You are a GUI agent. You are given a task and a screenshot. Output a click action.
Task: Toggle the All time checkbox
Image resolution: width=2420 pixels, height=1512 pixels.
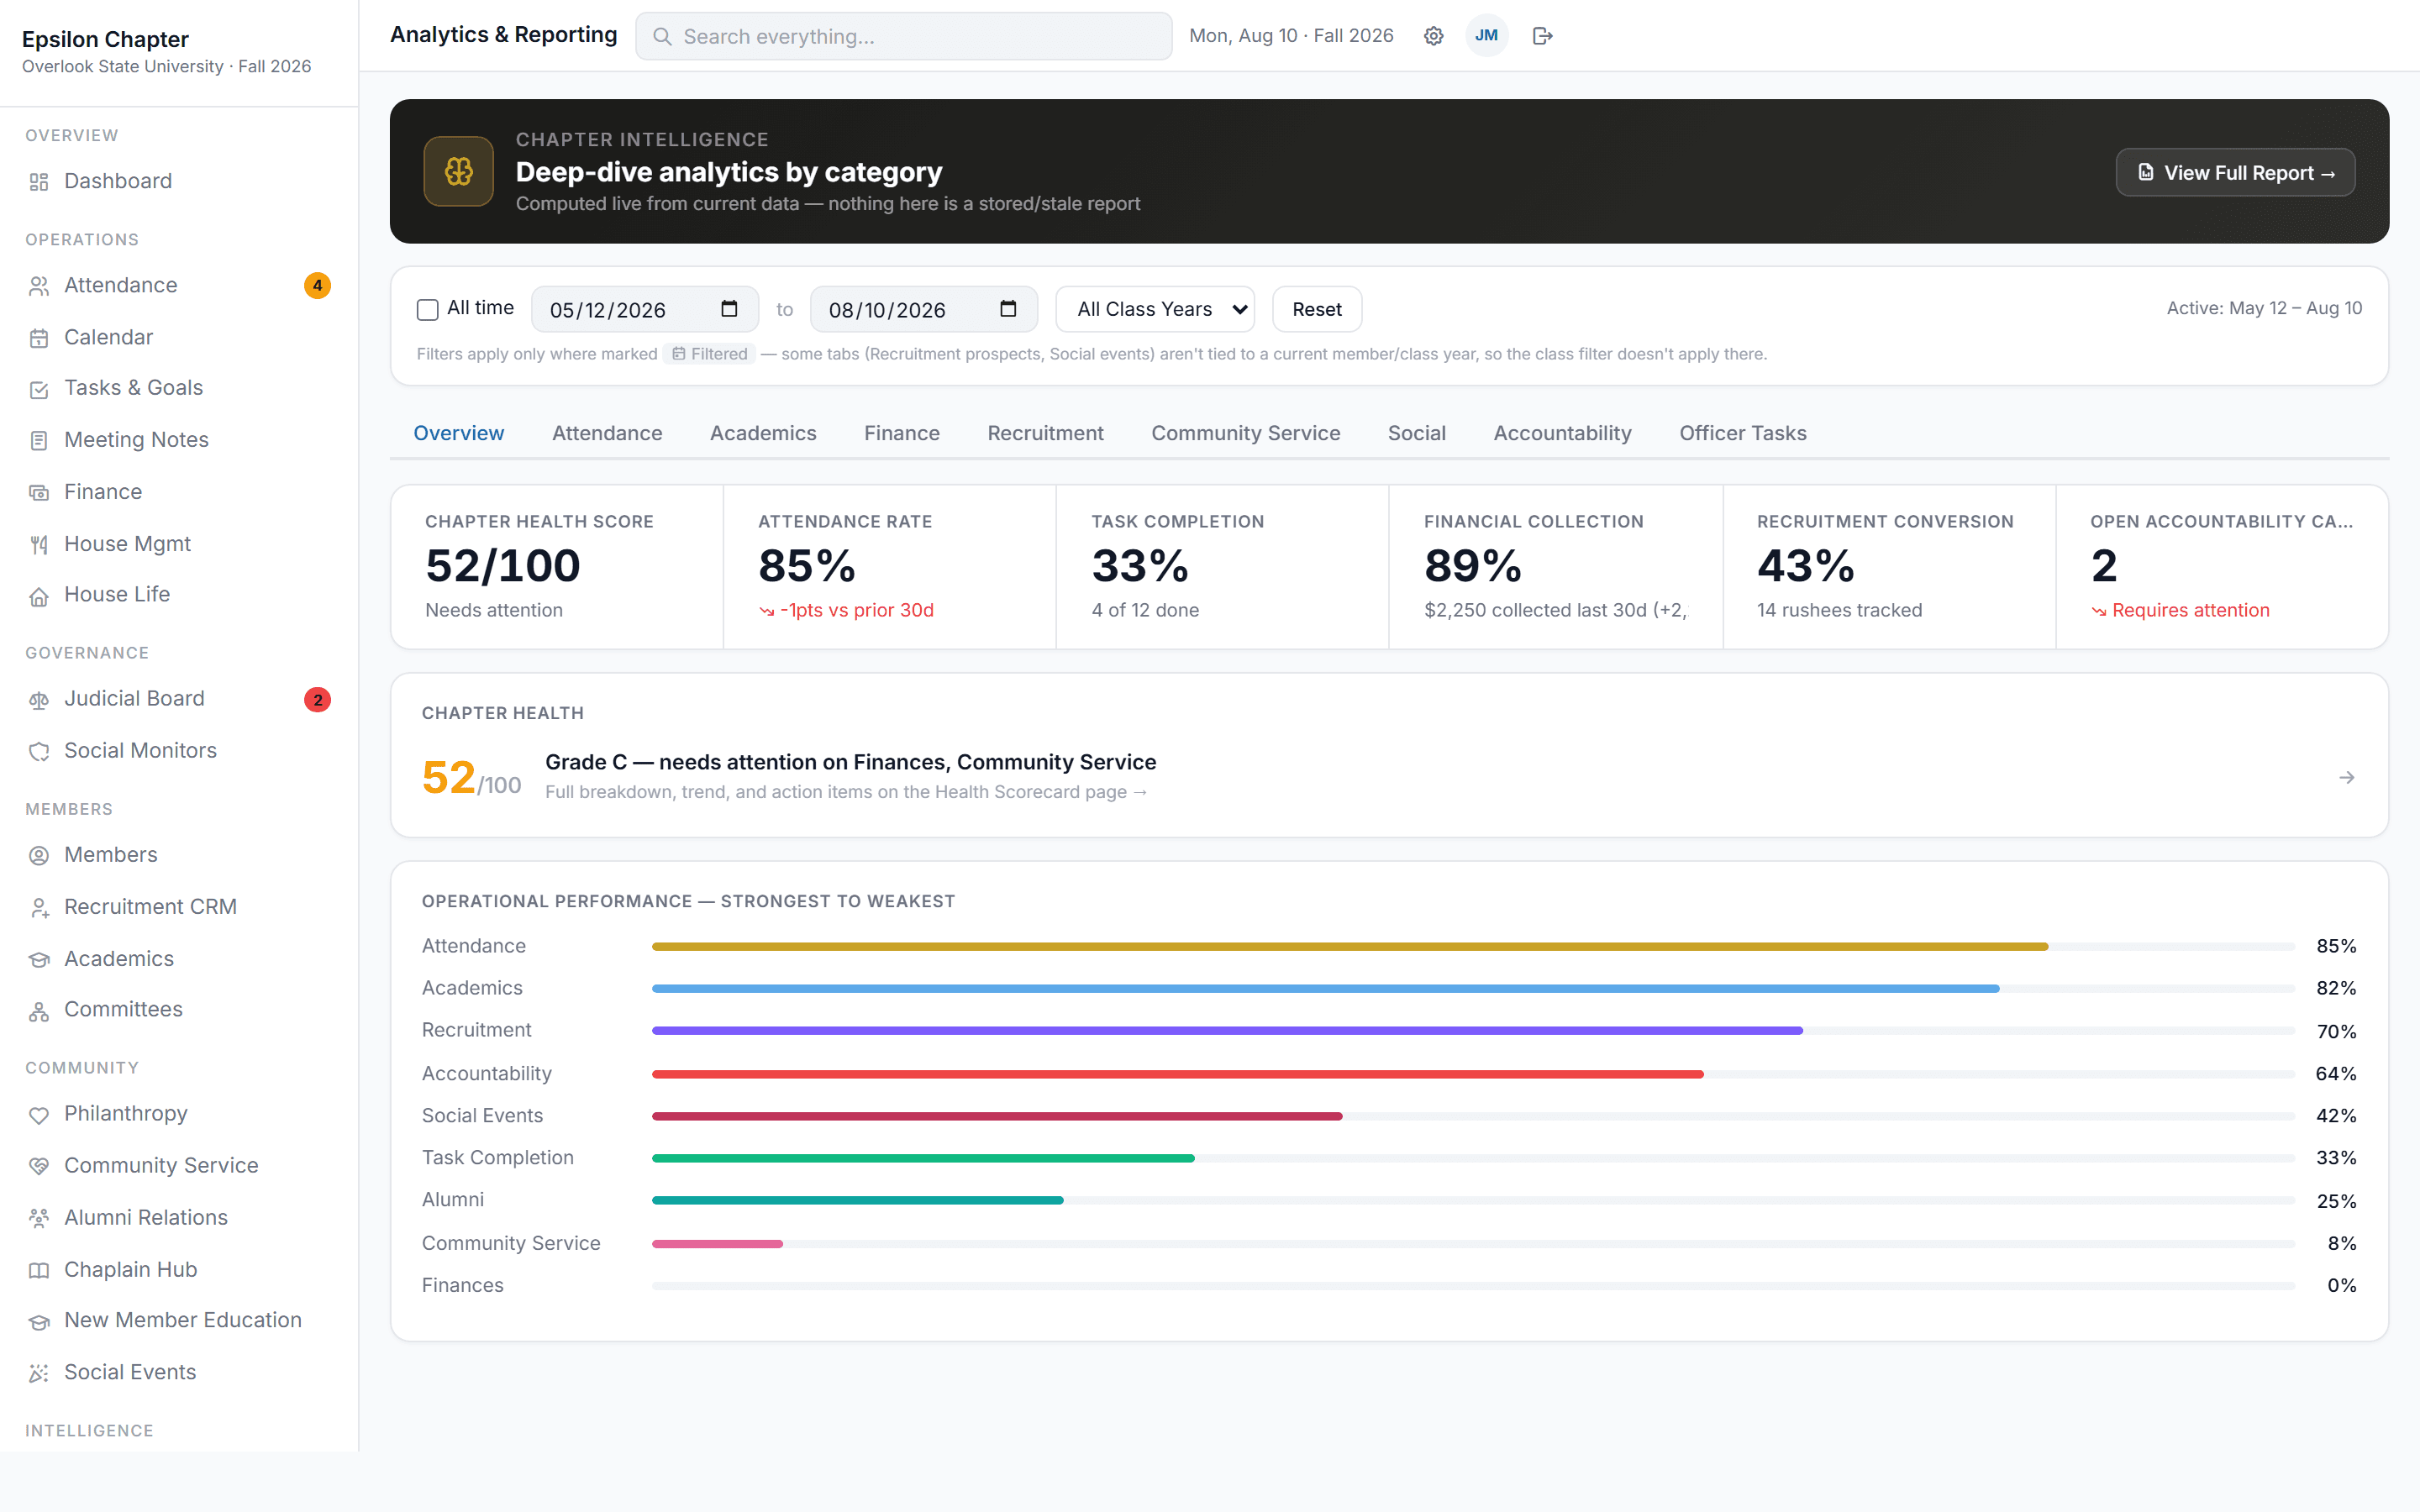pos(427,310)
